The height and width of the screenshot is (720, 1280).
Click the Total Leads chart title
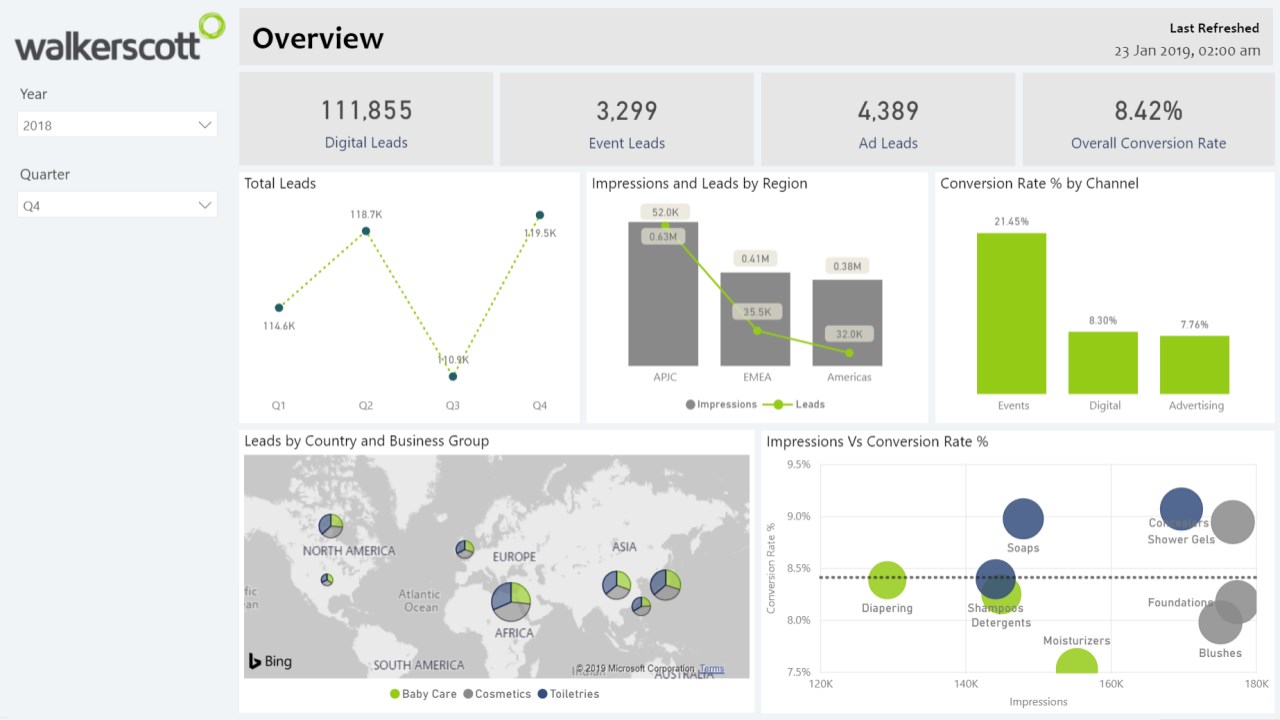coord(280,184)
